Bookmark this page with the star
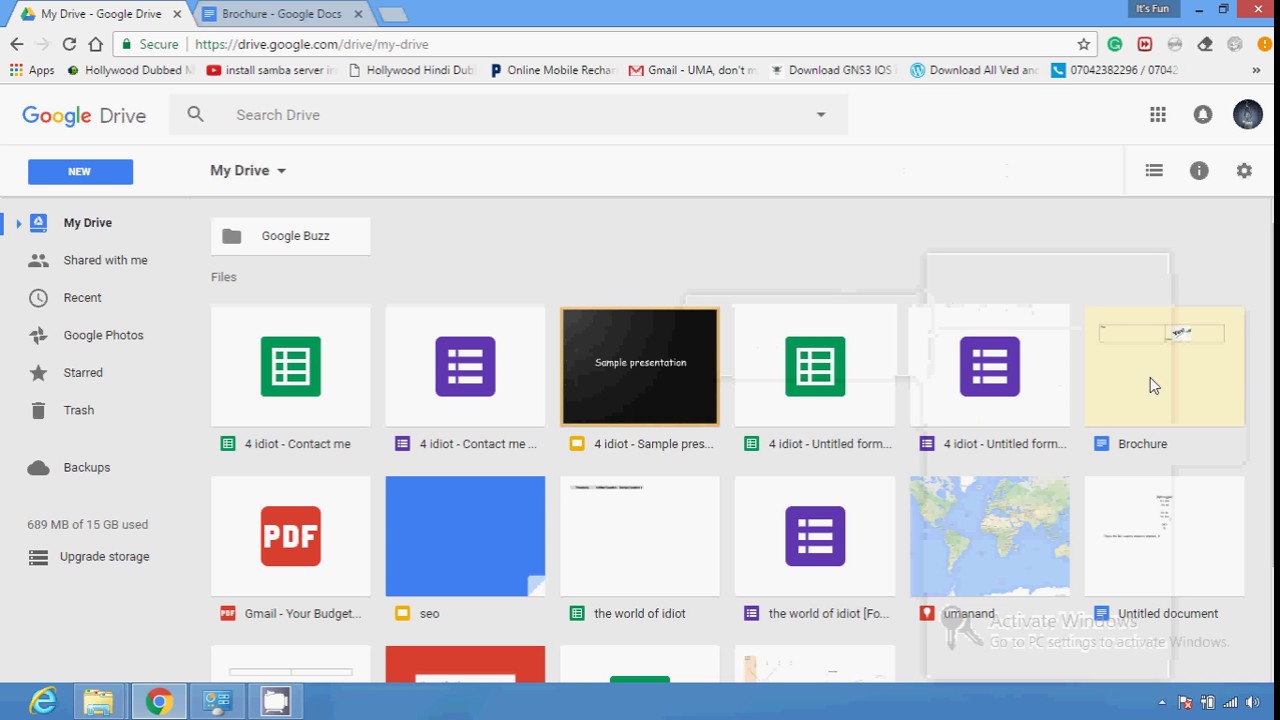Viewport: 1280px width, 720px height. click(x=1084, y=44)
